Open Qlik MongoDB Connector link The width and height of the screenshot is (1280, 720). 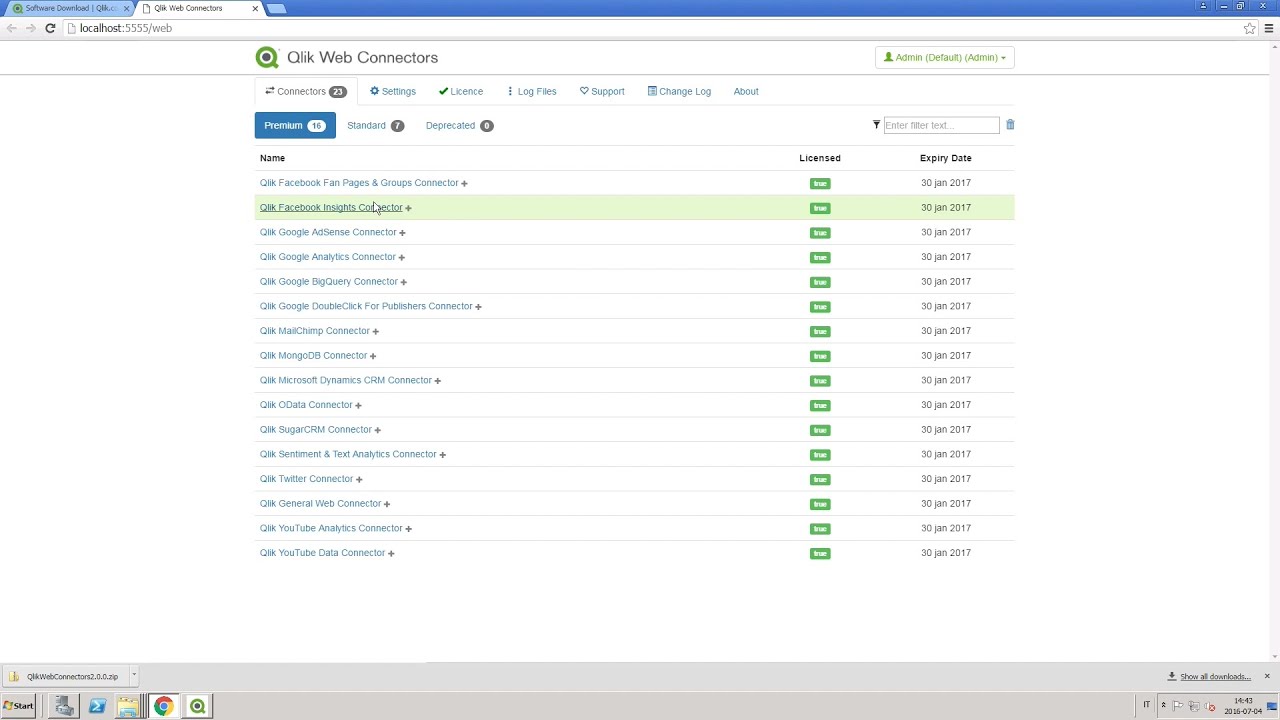click(314, 355)
